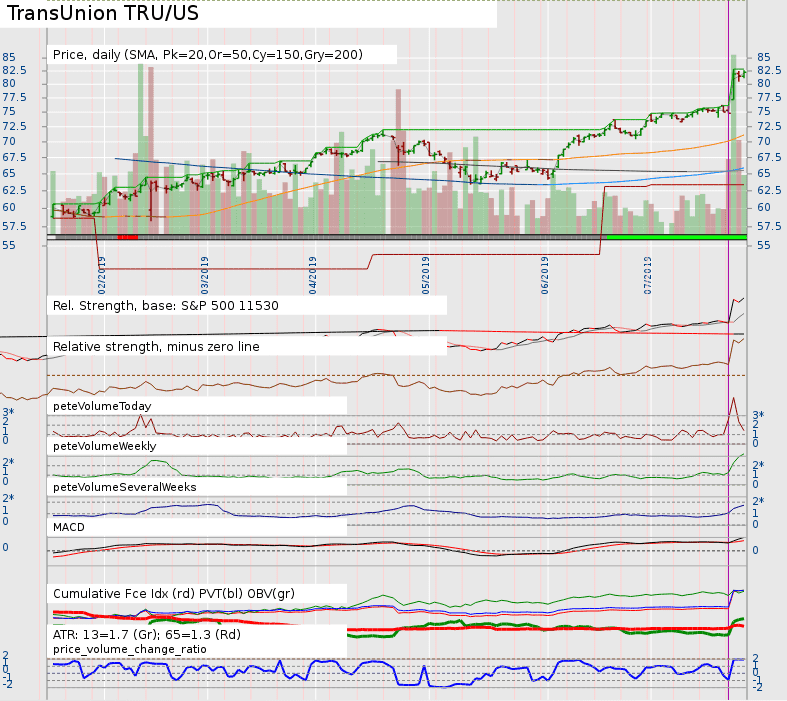Click the Relative strength, minus zero line label
The image size is (787, 701).
click(156, 347)
